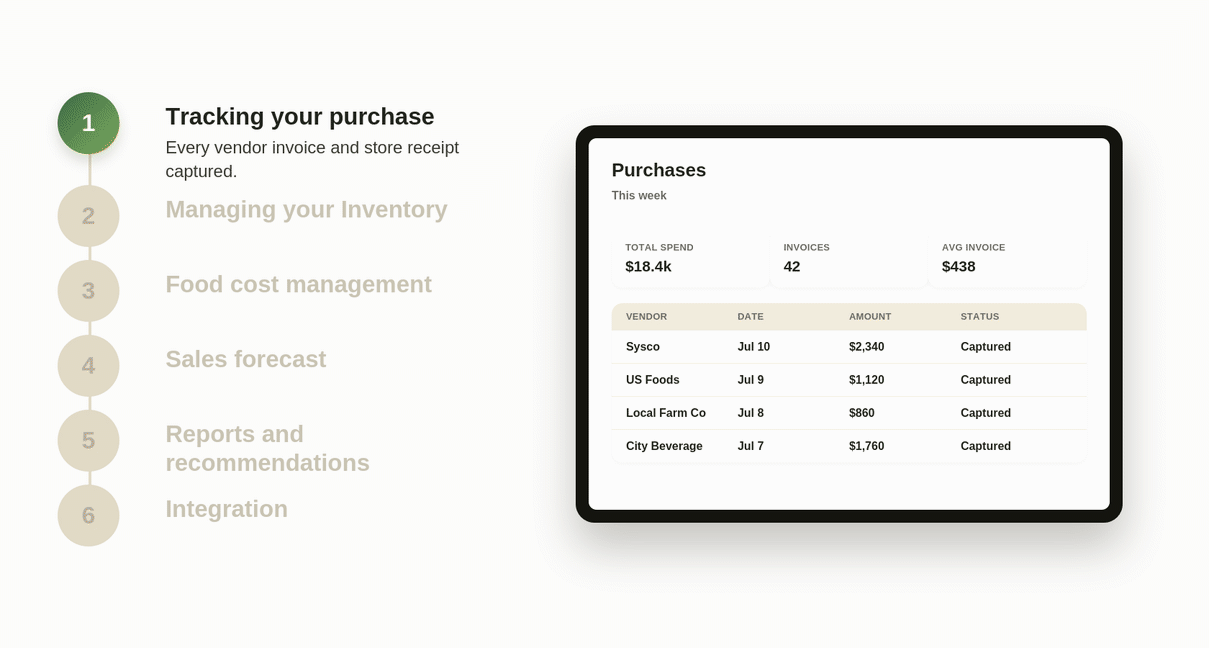Click the Total Spend $18.4k card
Image resolution: width=1209 pixels, height=648 pixels.
pos(691,258)
